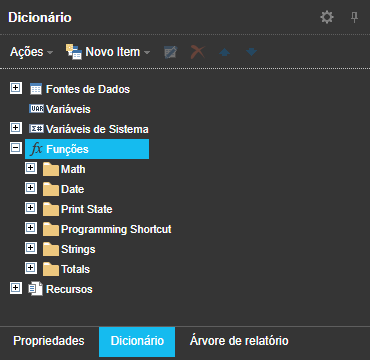Click the Math folder icon
Image resolution: width=370 pixels, height=360 pixels.
point(51,169)
